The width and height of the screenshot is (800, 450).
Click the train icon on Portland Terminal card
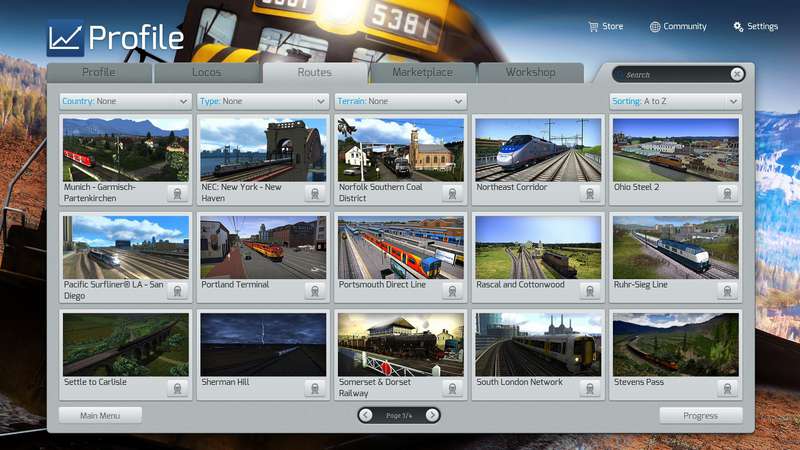click(x=315, y=292)
